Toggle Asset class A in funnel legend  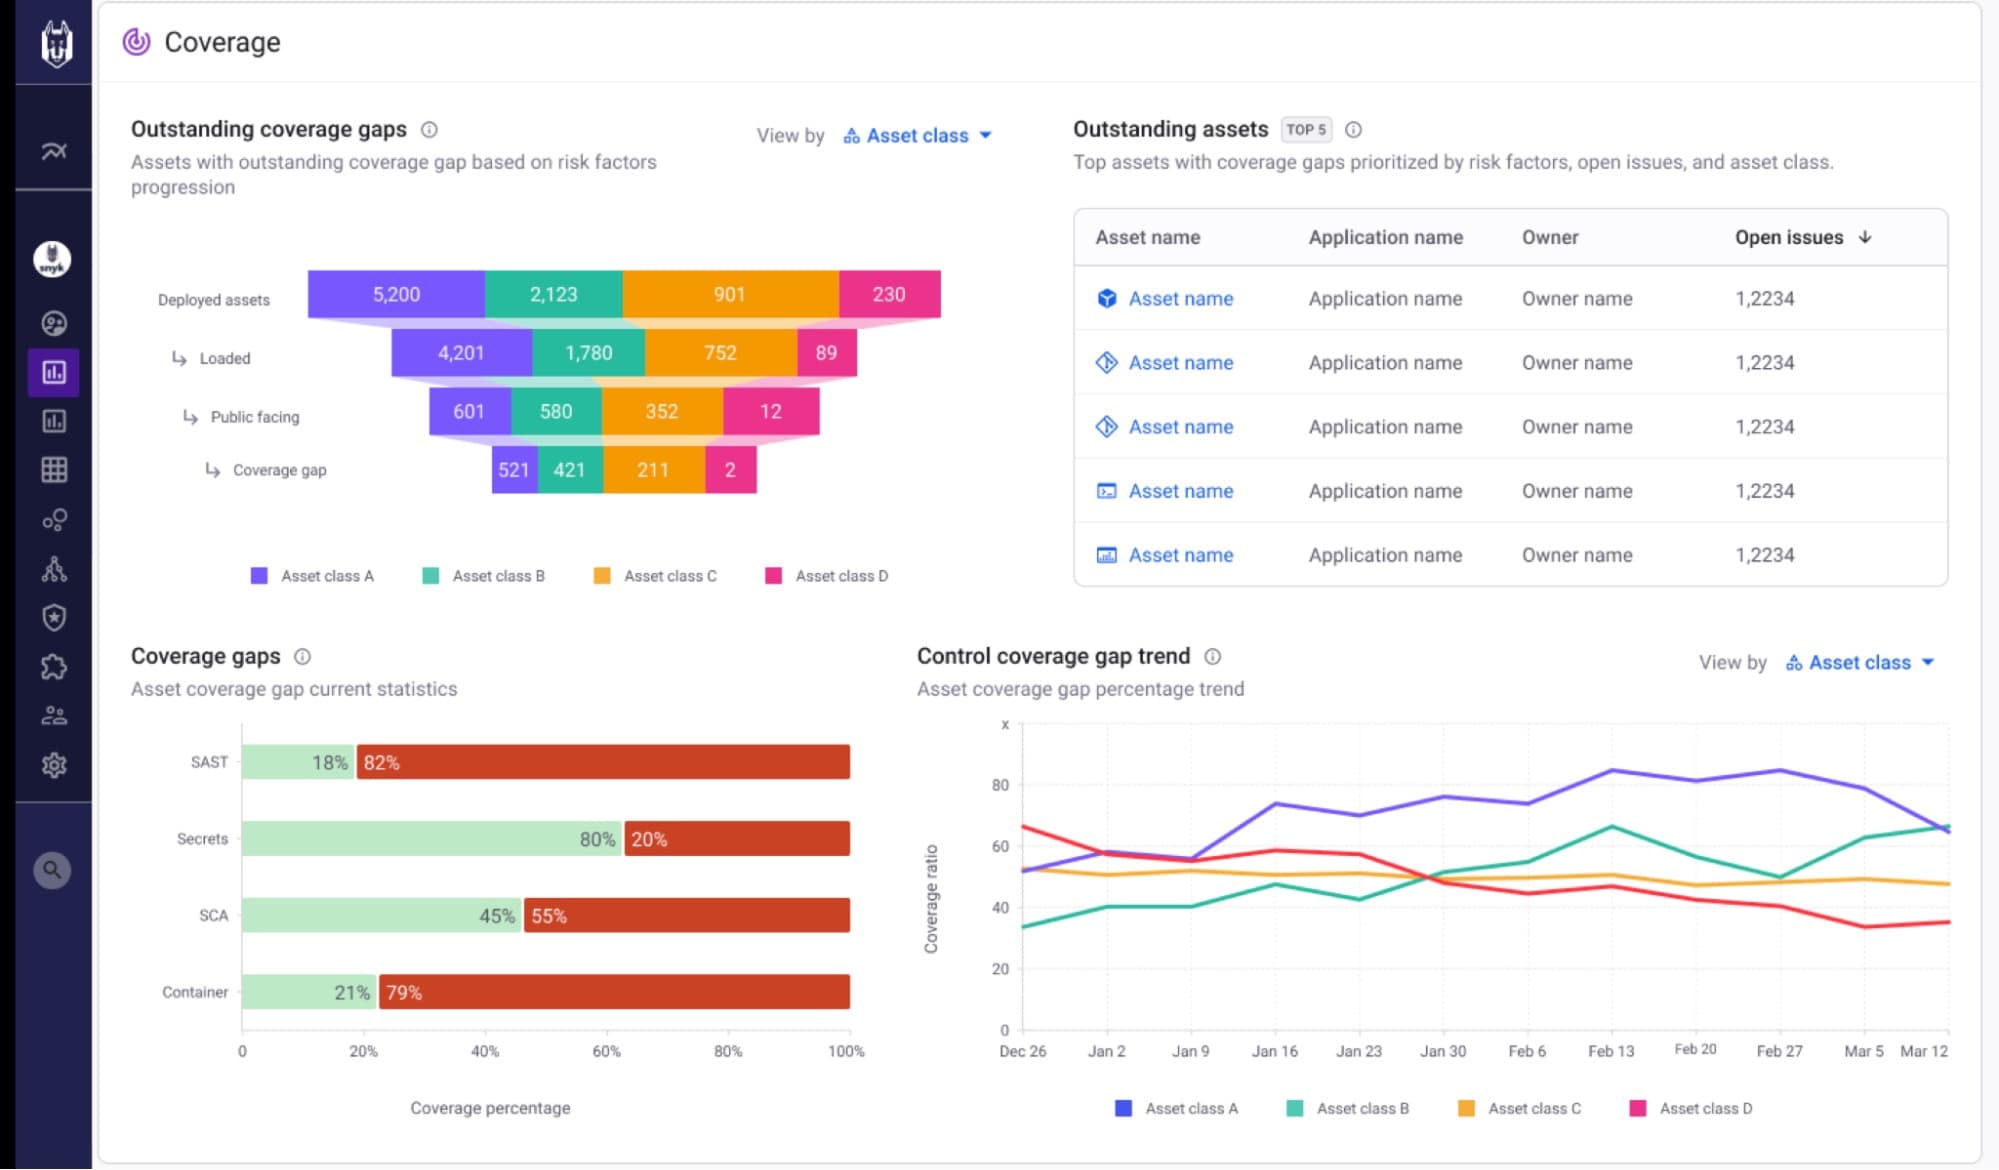(312, 576)
